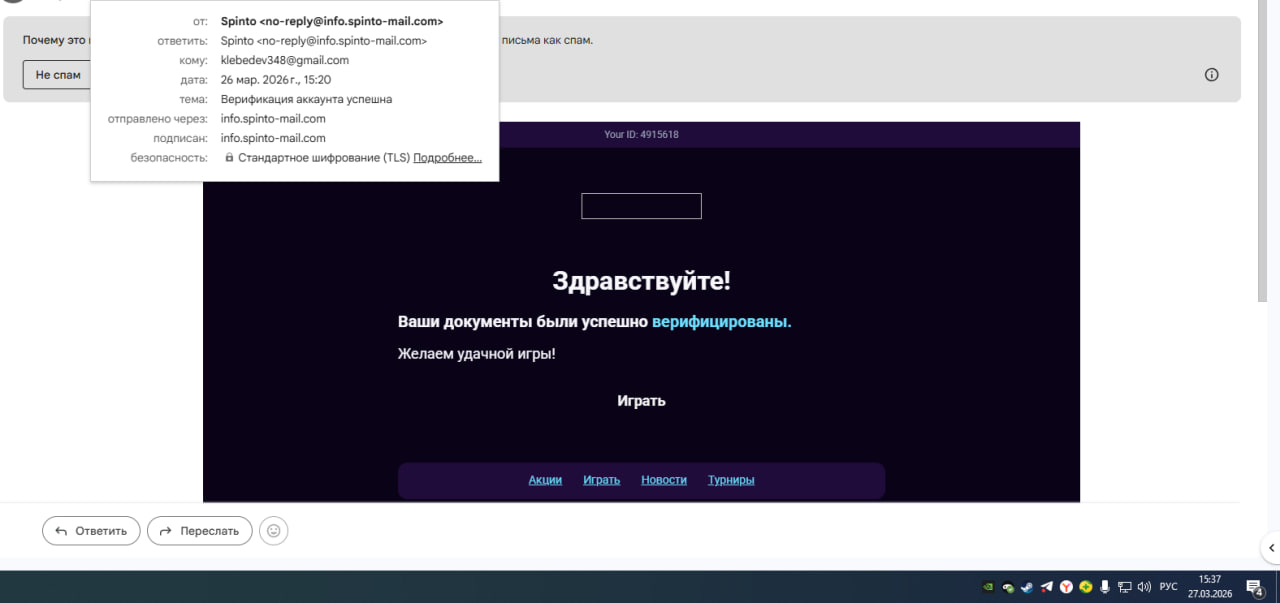The image size is (1280, 603).
Task: Open the "Подробнее" encryption details link
Action: click(447, 158)
